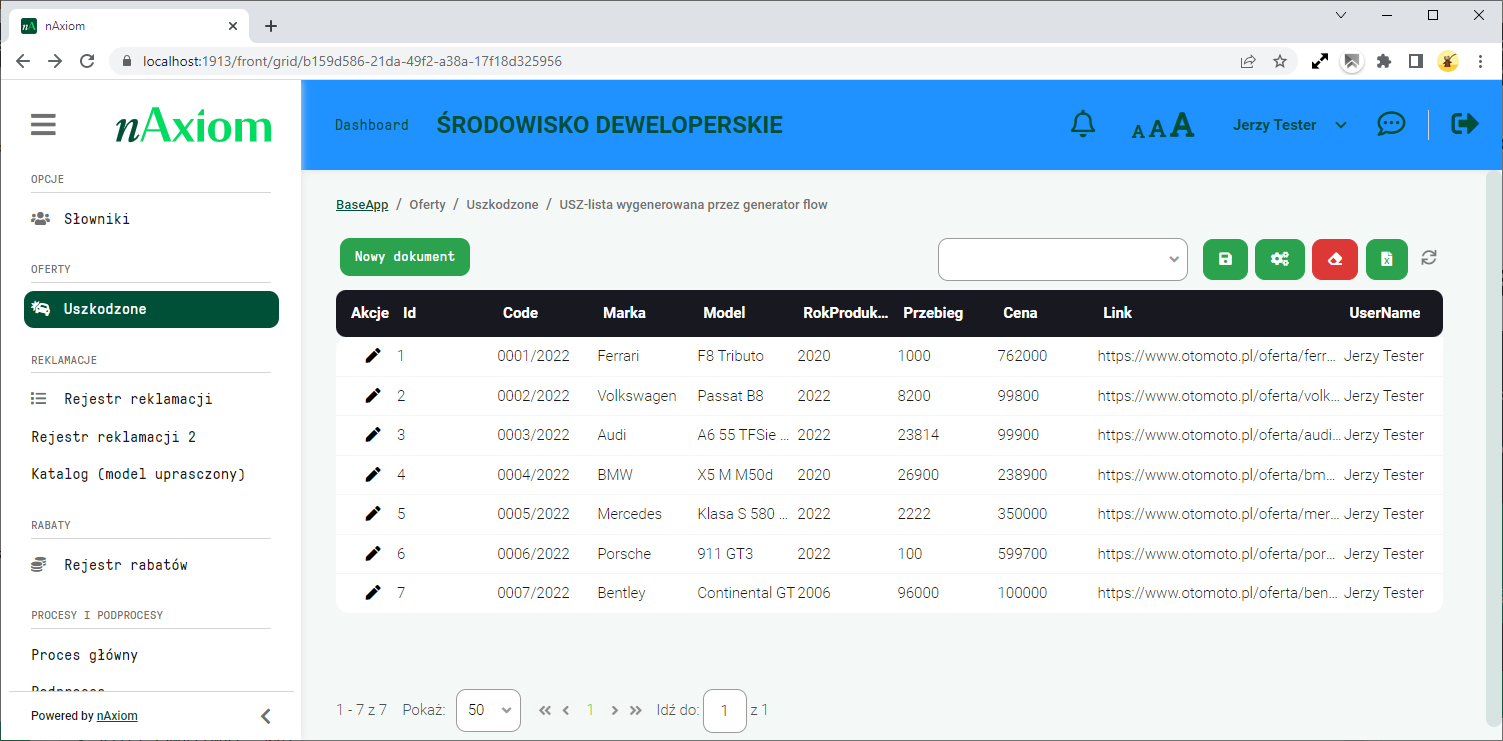Open the saved view combo box

coord(1062,259)
